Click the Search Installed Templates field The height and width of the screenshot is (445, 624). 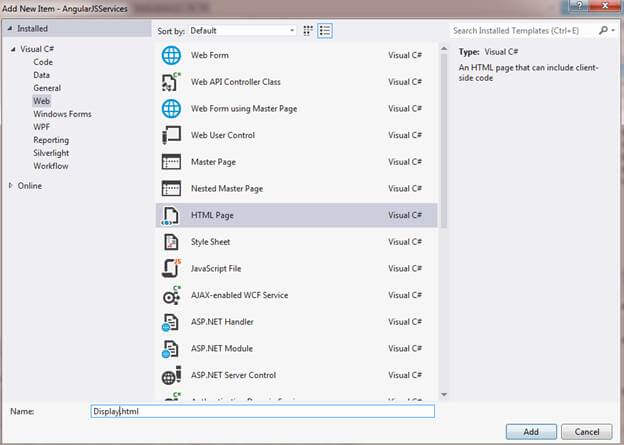tap(523, 30)
